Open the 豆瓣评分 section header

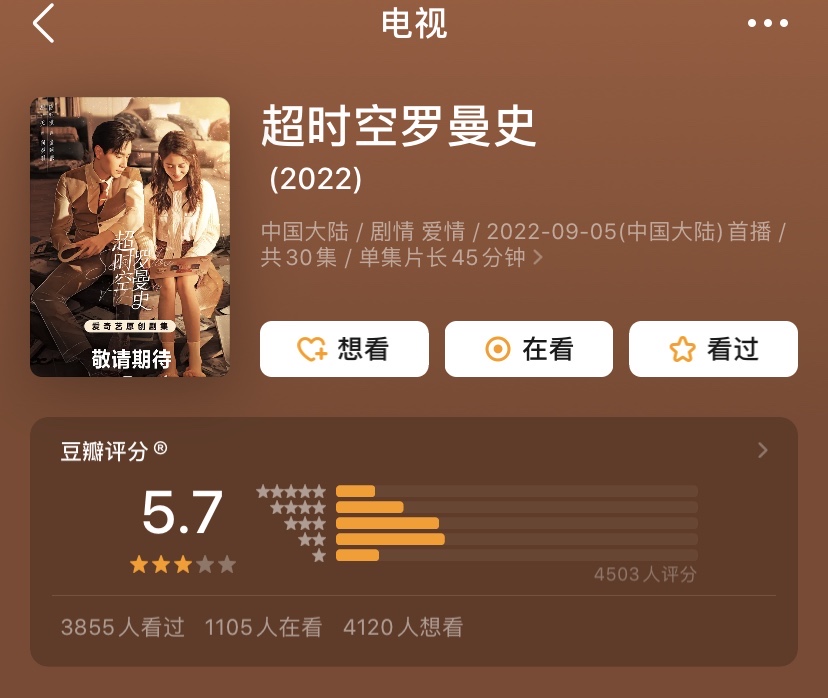pyautogui.click(x=414, y=450)
